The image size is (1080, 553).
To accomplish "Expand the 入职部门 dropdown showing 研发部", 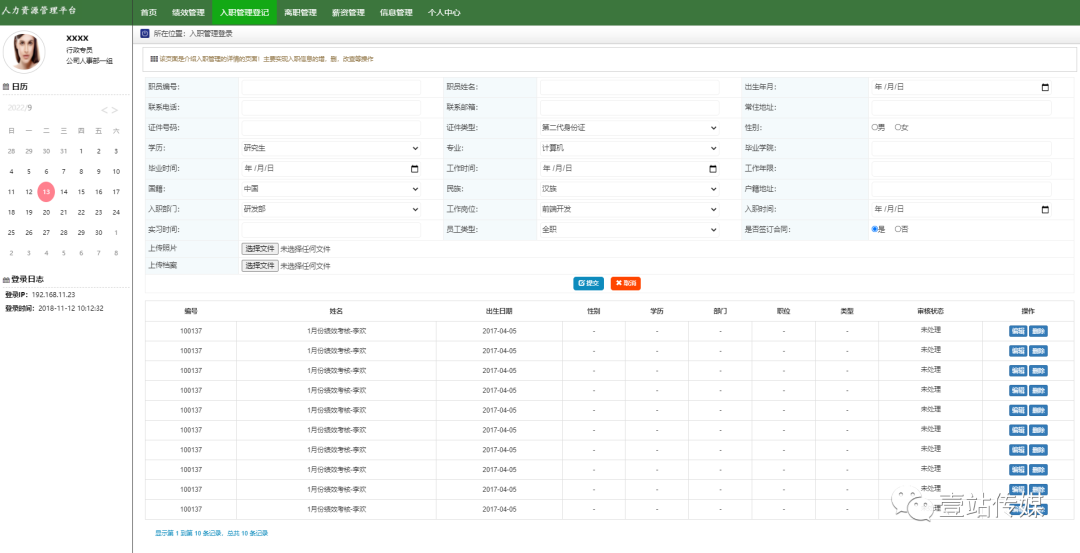I will pos(330,209).
